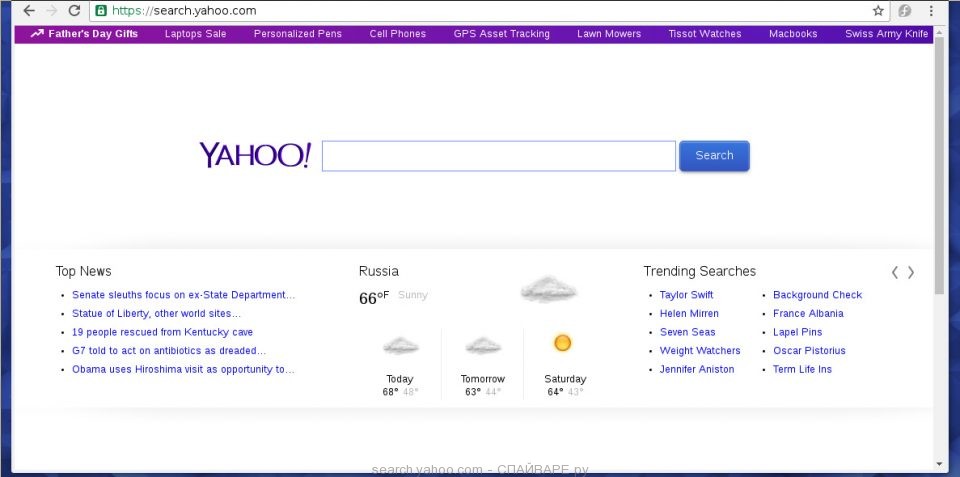Screen dimensions: 960x477
Task: Click the scrollbar down arrow
Action: (939, 465)
